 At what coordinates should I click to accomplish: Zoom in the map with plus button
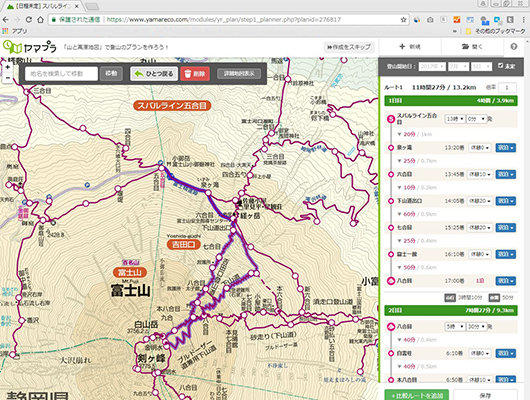pos(7,67)
